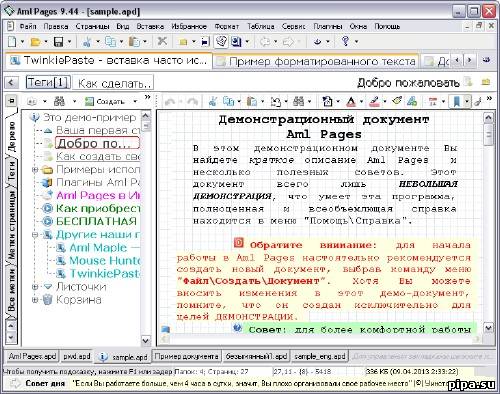Viewport: 500px width, 394px height.
Task: Expand the Листочки tree node
Action: coord(35,287)
